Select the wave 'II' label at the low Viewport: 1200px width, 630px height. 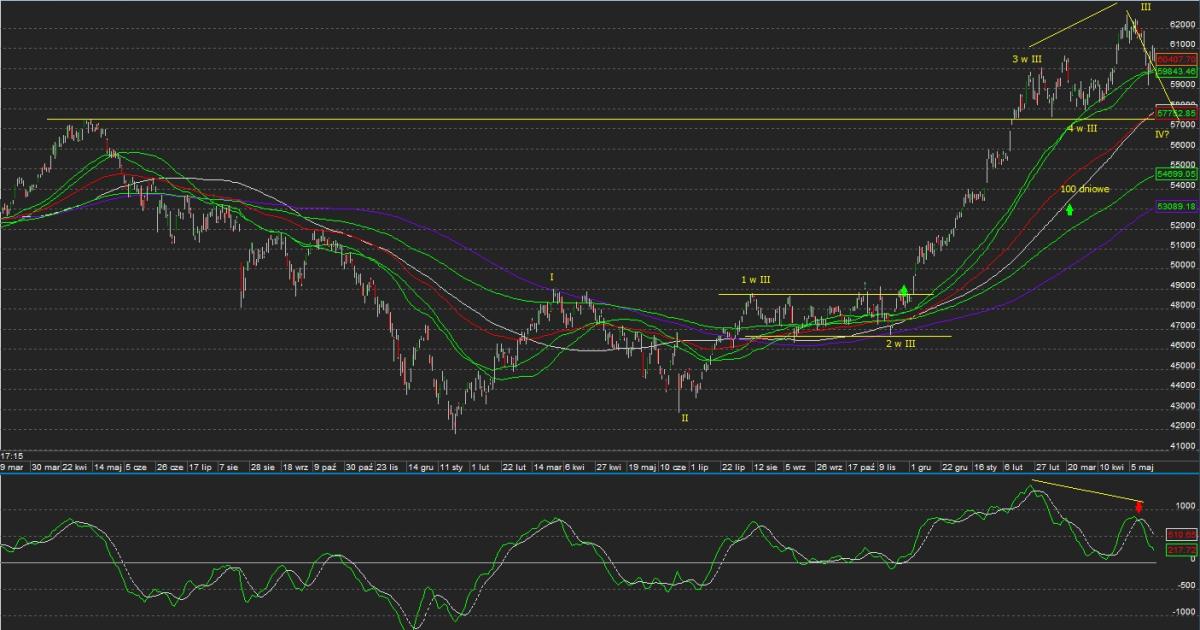tap(684, 417)
